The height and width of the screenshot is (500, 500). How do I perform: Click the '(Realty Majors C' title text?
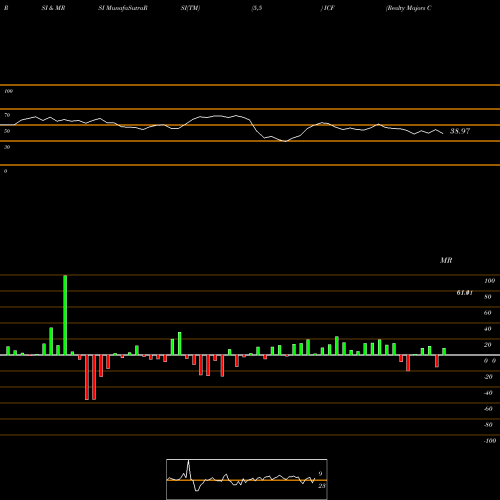(408, 8)
